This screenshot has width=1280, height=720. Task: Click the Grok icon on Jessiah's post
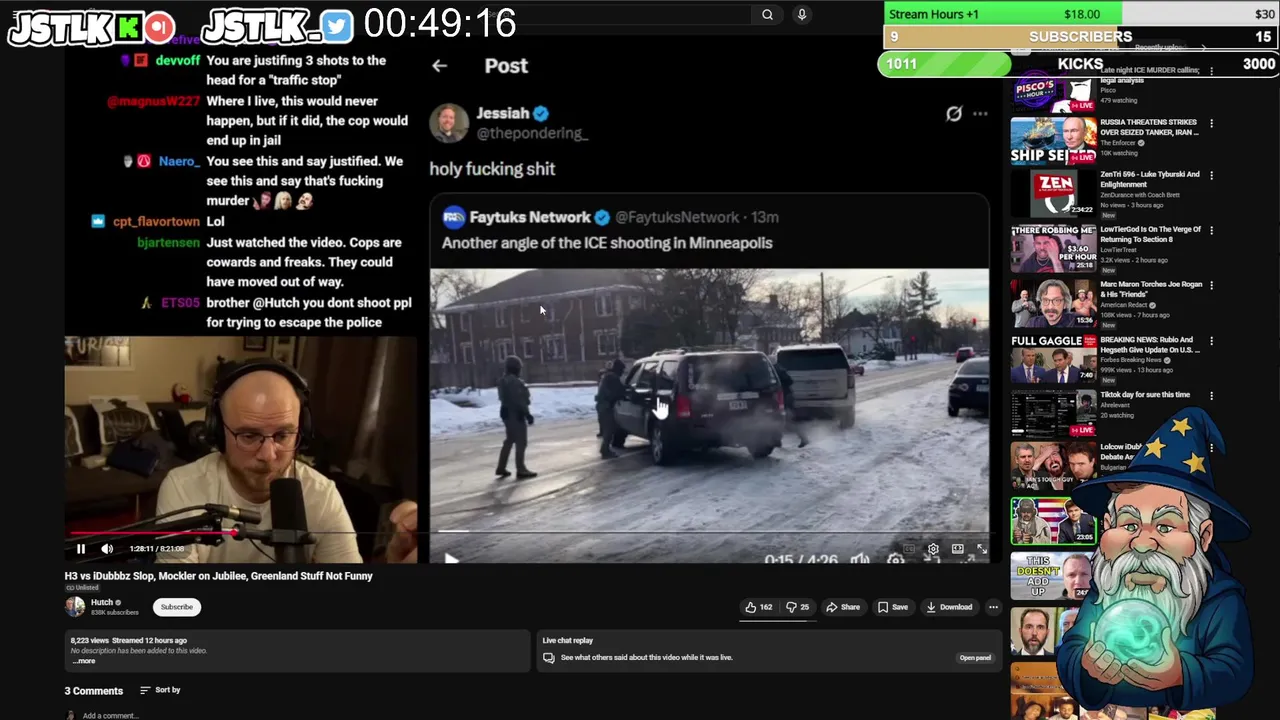pyautogui.click(x=954, y=114)
